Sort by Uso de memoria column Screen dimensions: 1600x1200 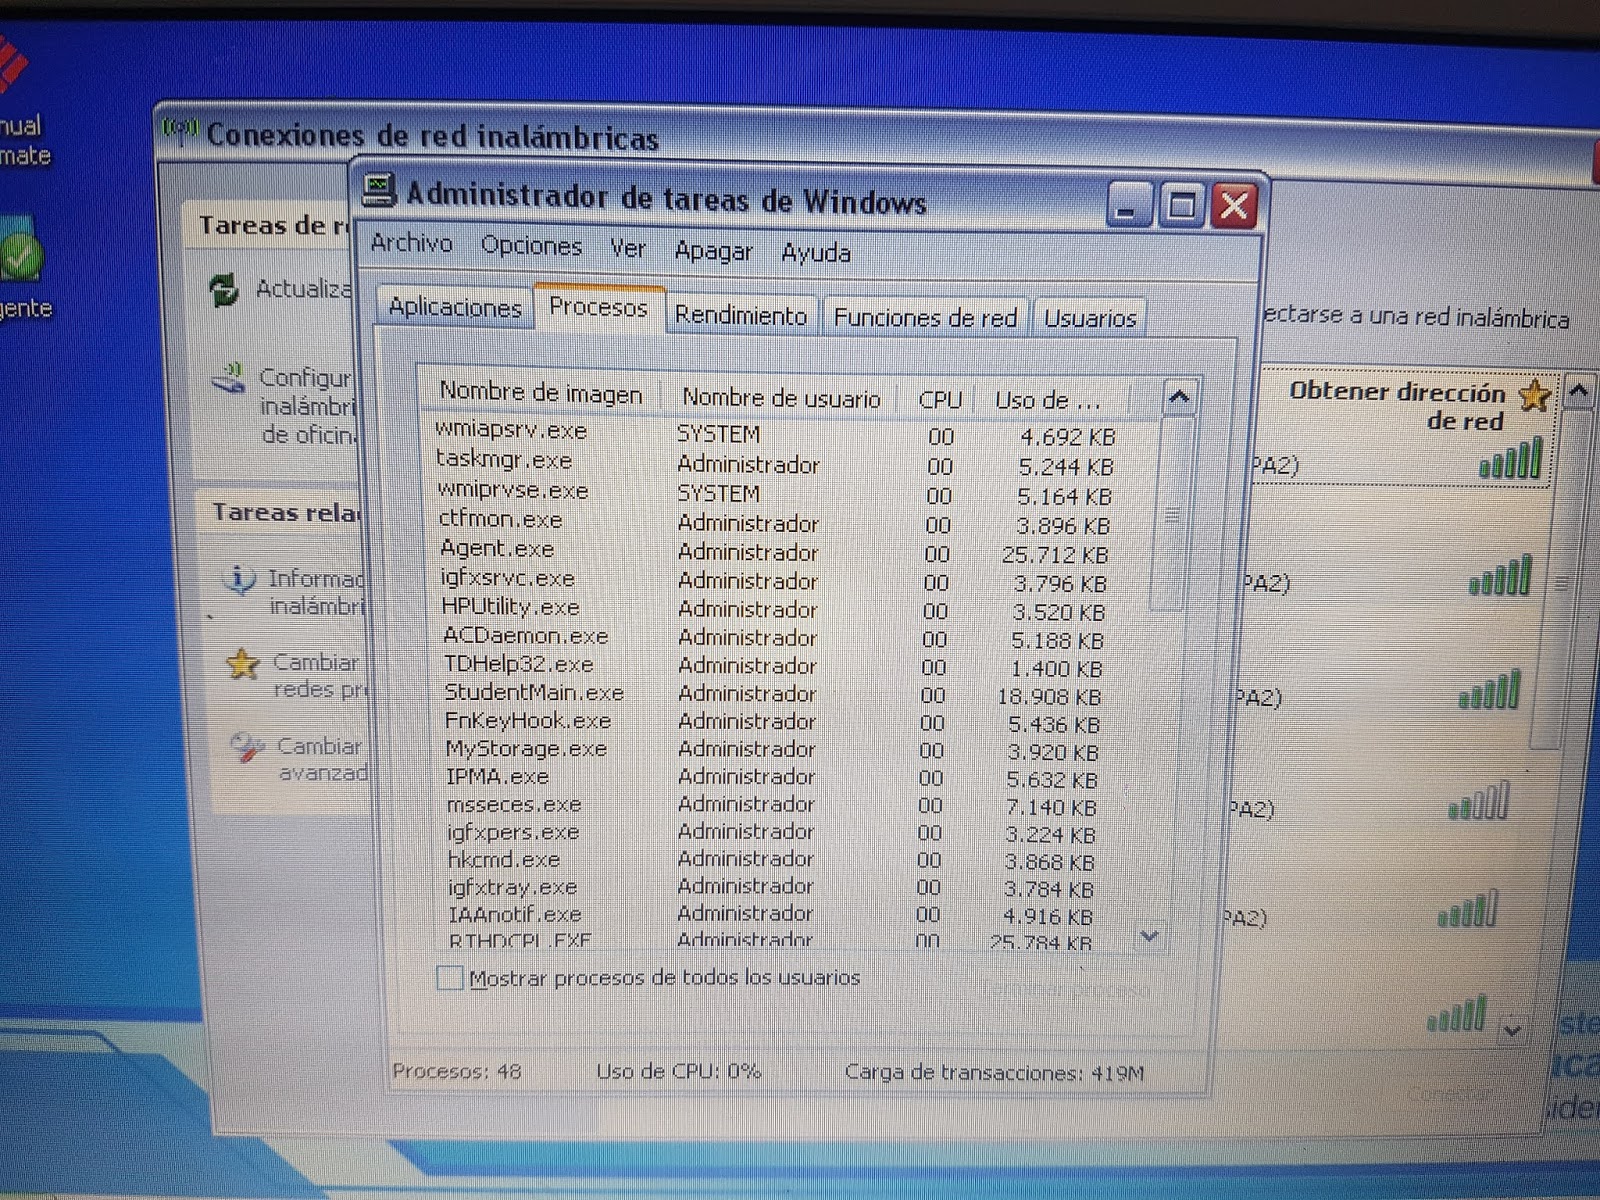tap(1048, 401)
